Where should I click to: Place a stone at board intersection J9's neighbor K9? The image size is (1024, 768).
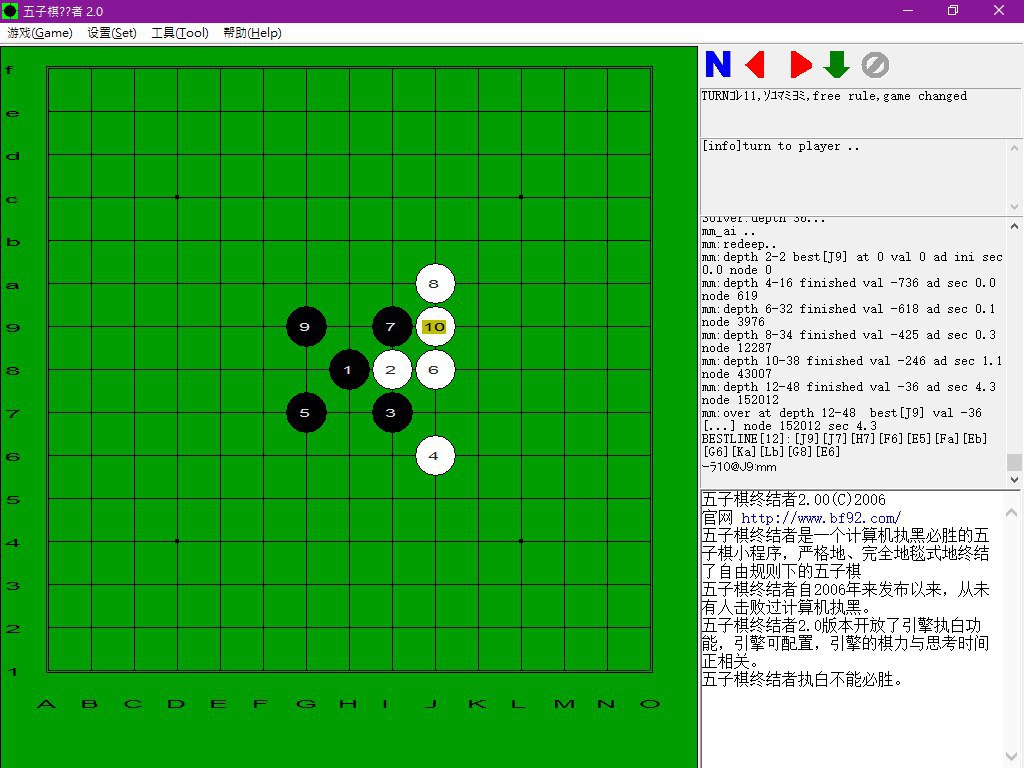click(479, 327)
